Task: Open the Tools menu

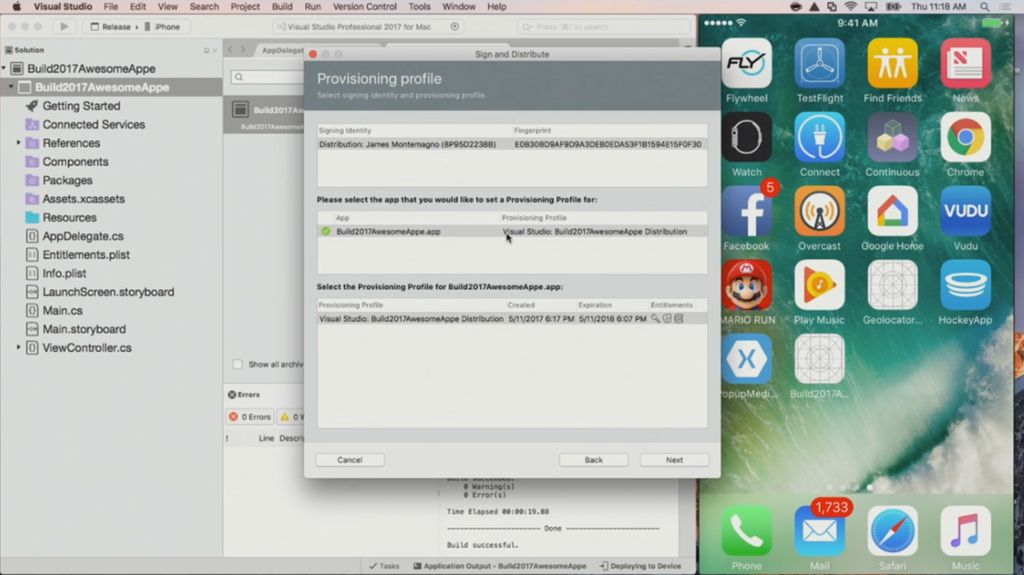Action: pyautogui.click(x=419, y=7)
